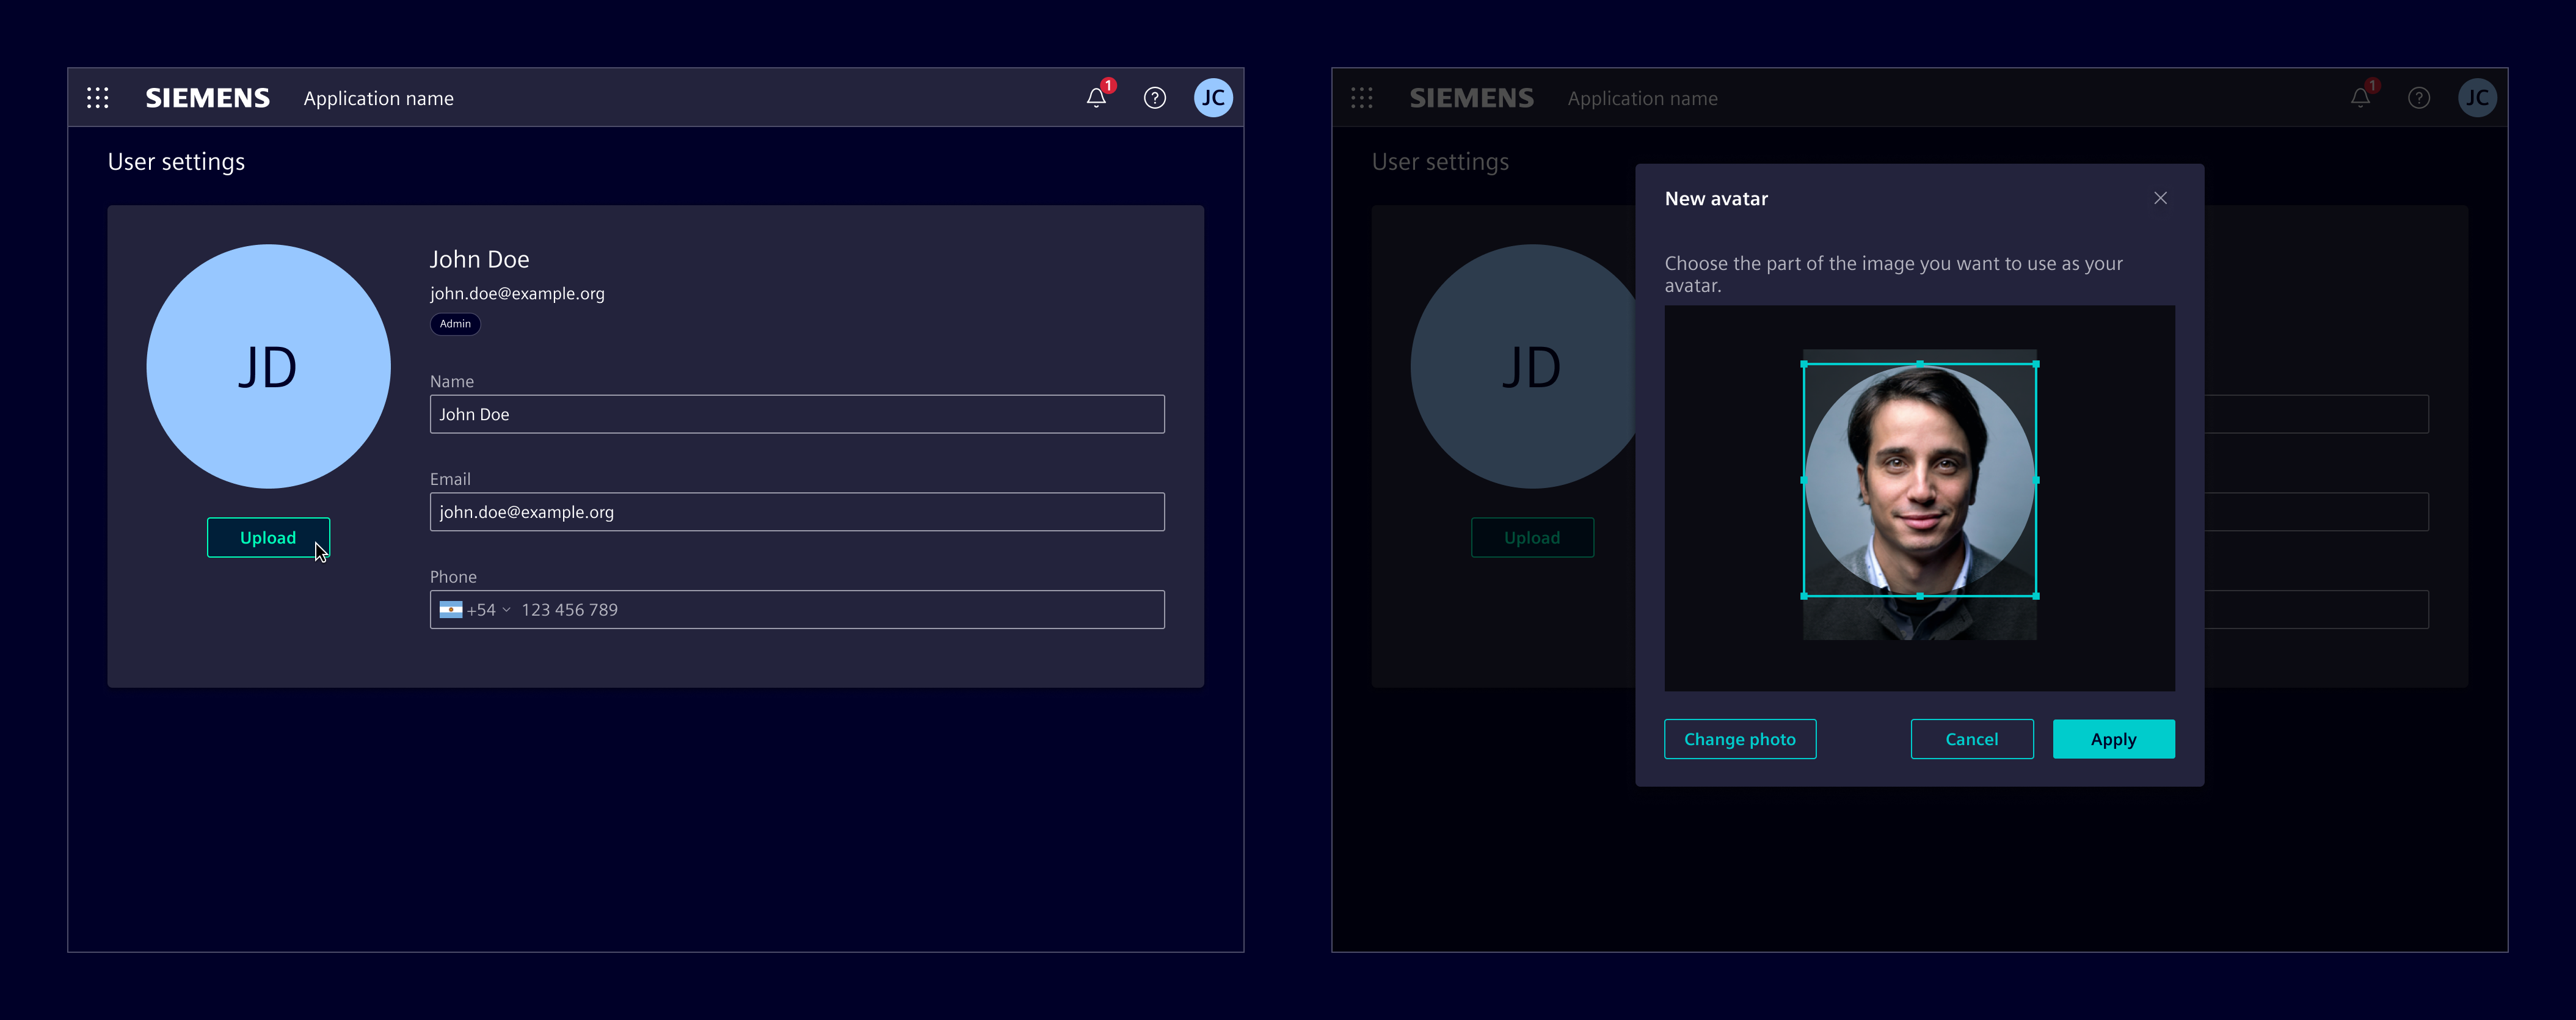Viewport: 2576px width, 1020px height.
Task: Click bottom-left crop handle on photo
Action: pos(1804,596)
